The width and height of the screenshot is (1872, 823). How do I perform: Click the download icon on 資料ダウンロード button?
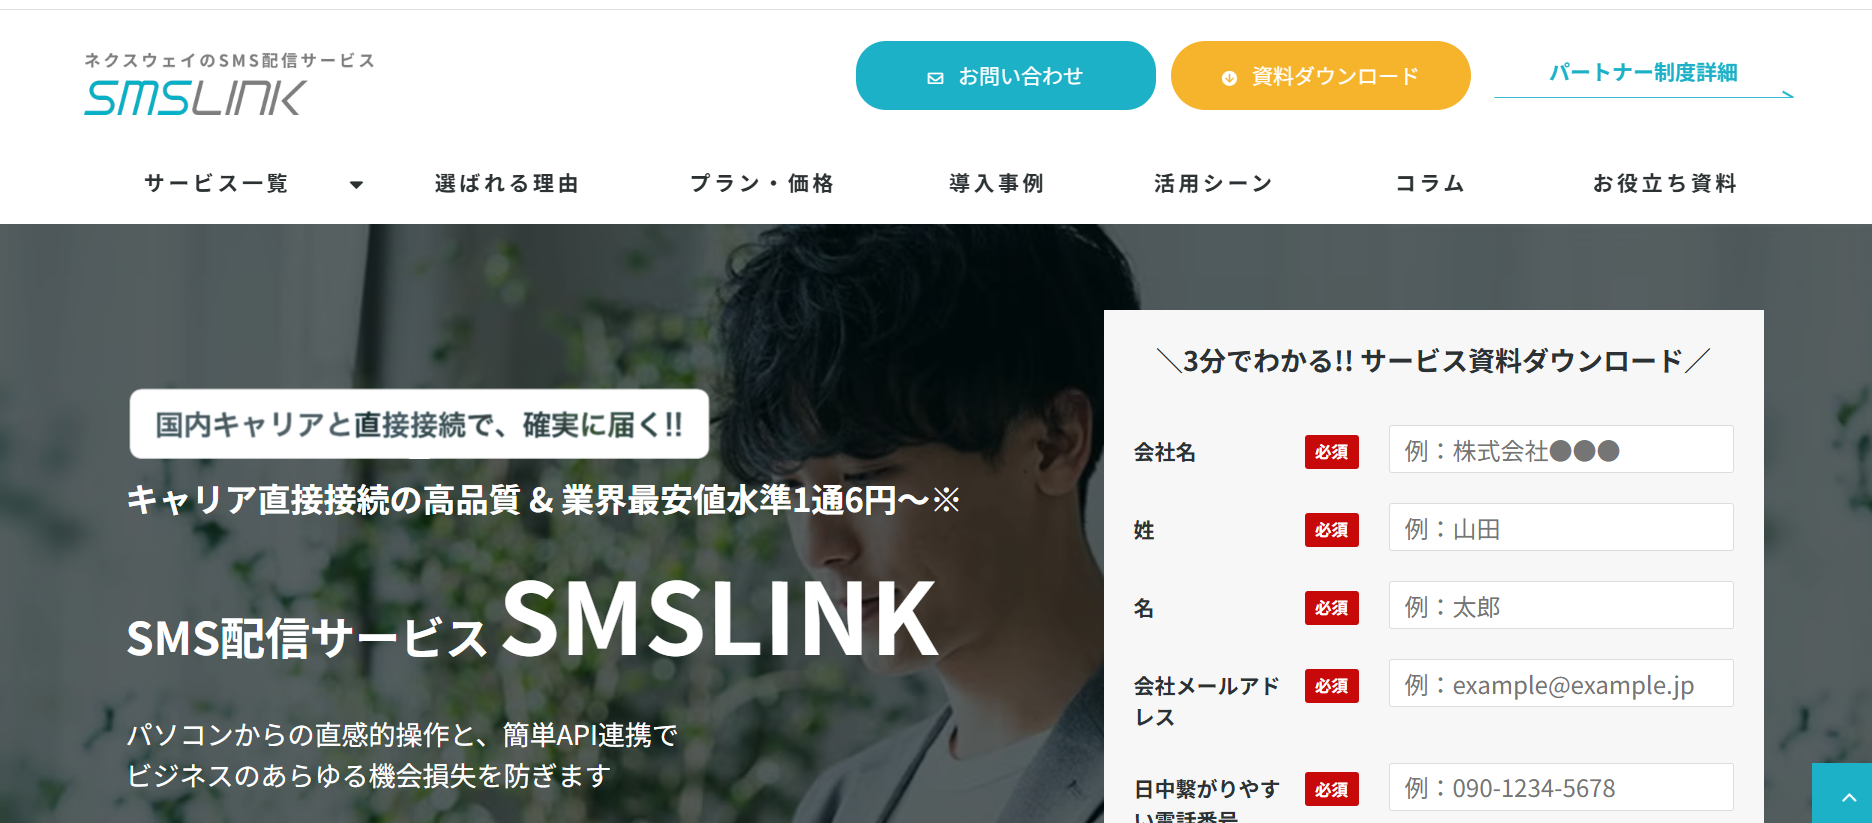pyautogui.click(x=1229, y=77)
